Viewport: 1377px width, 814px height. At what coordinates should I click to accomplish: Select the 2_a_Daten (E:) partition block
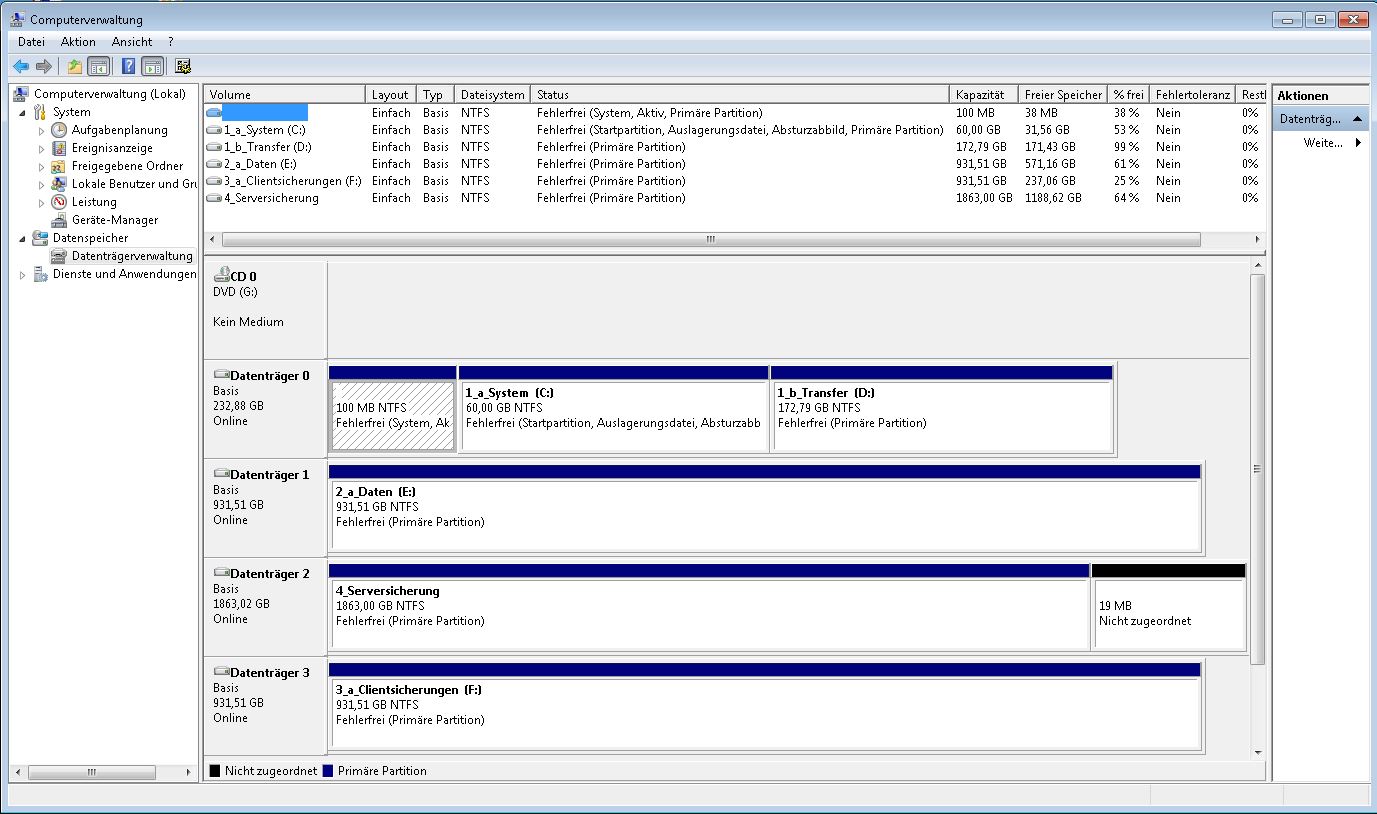(765, 508)
